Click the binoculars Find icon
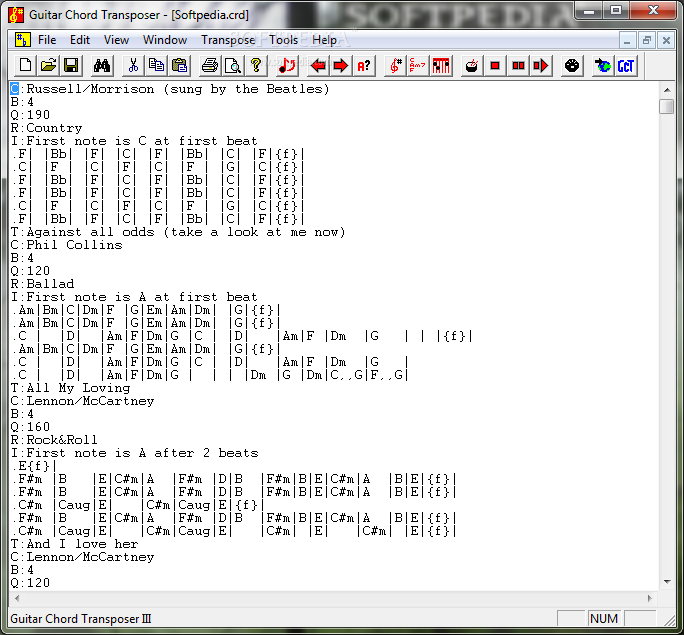 pos(102,66)
